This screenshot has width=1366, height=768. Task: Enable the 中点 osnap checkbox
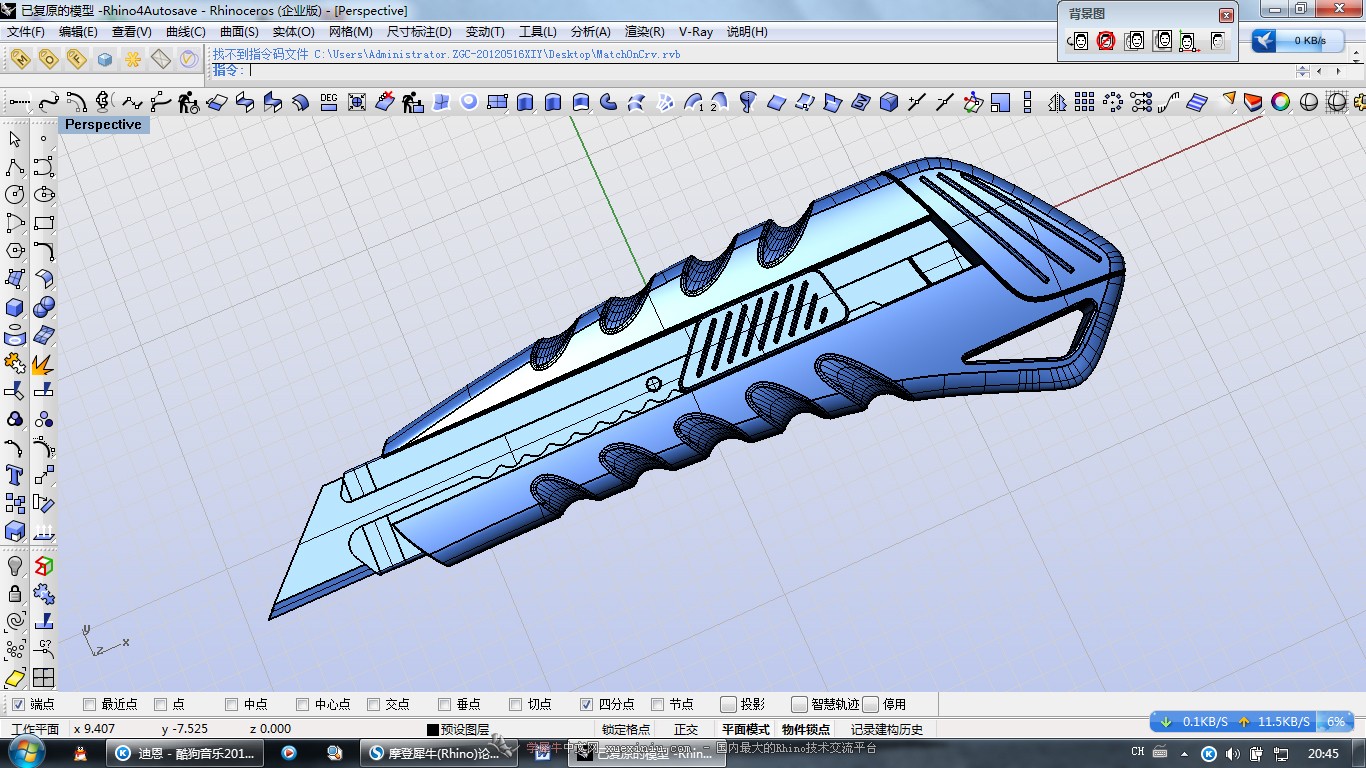pyautogui.click(x=232, y=704)
